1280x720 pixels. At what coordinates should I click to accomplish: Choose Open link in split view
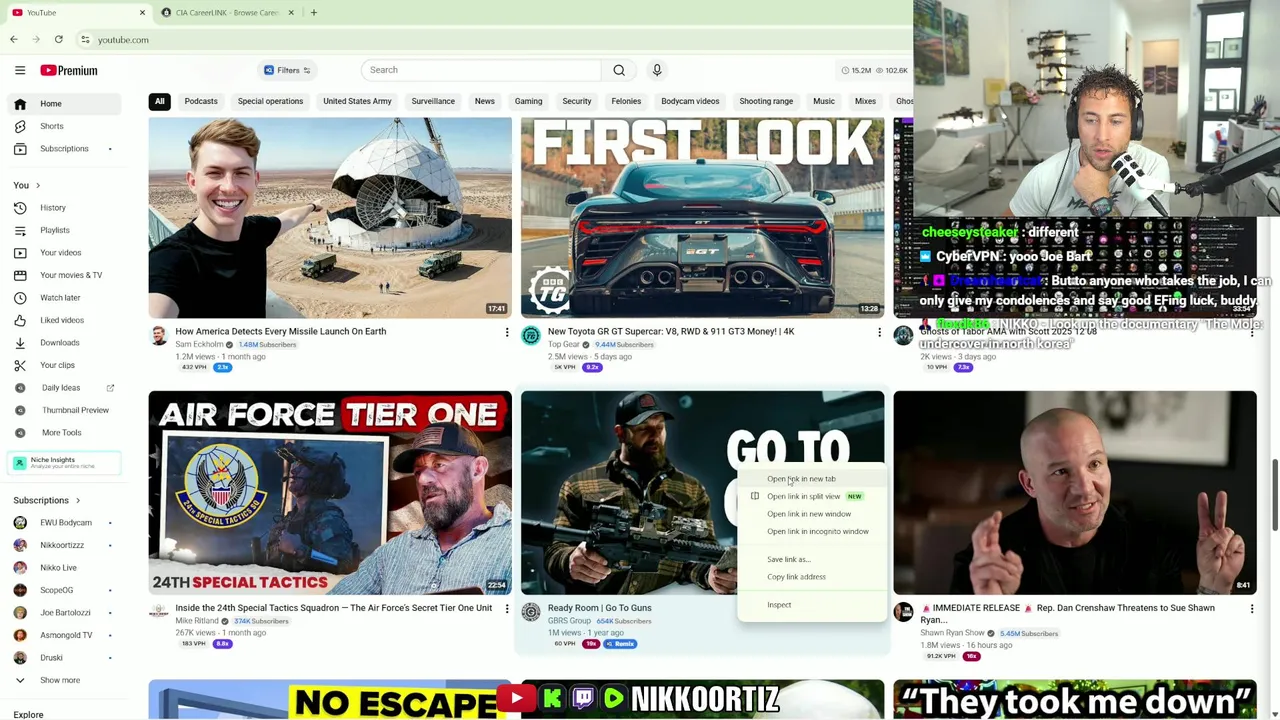pyautogui.click(x=811, y=497)
